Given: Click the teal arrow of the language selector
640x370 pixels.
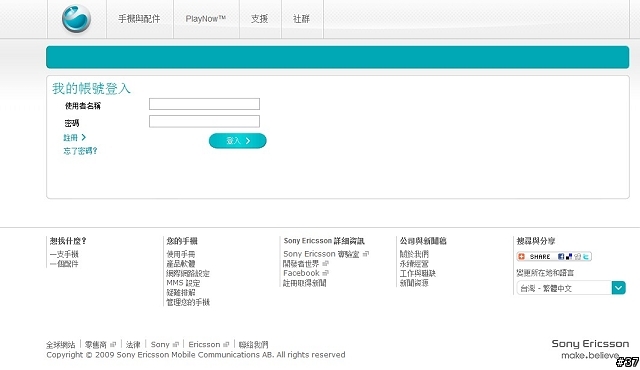Looking at the screenshot, I should click(619, 288).
